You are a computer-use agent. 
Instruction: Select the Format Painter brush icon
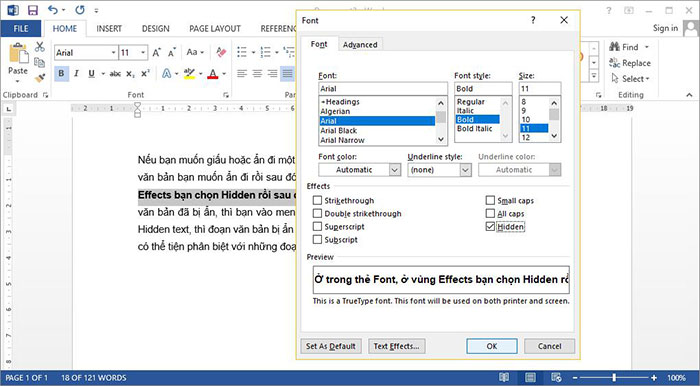(40, 78)
